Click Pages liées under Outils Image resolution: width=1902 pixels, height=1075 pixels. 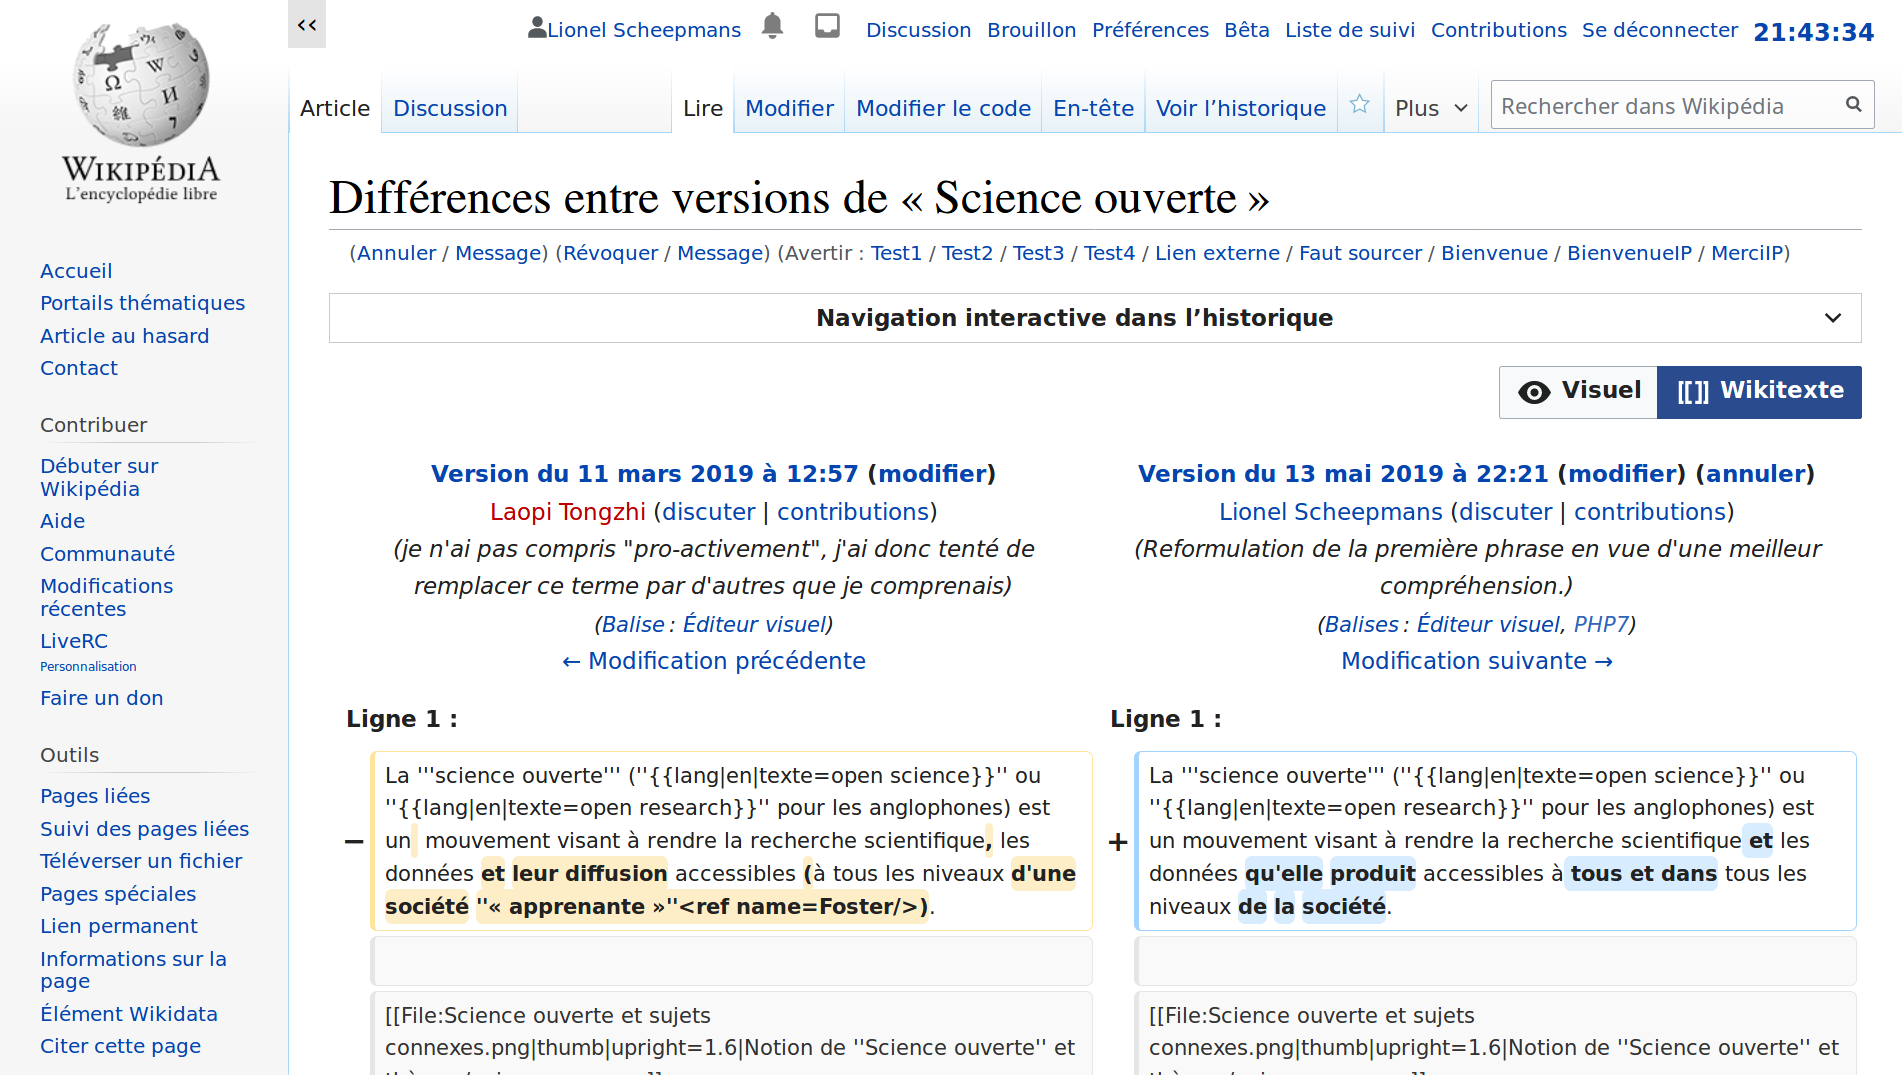(x=95, y=796)
